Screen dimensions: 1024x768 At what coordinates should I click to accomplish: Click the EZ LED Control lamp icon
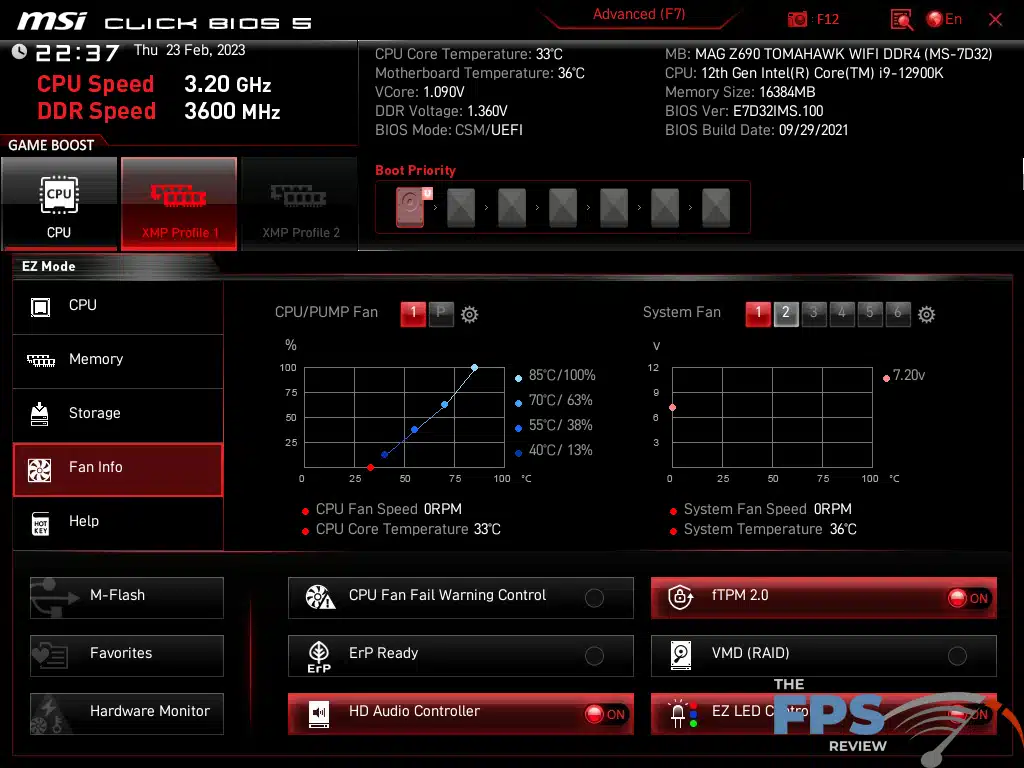pyautogui.click(x=682, y=714)
